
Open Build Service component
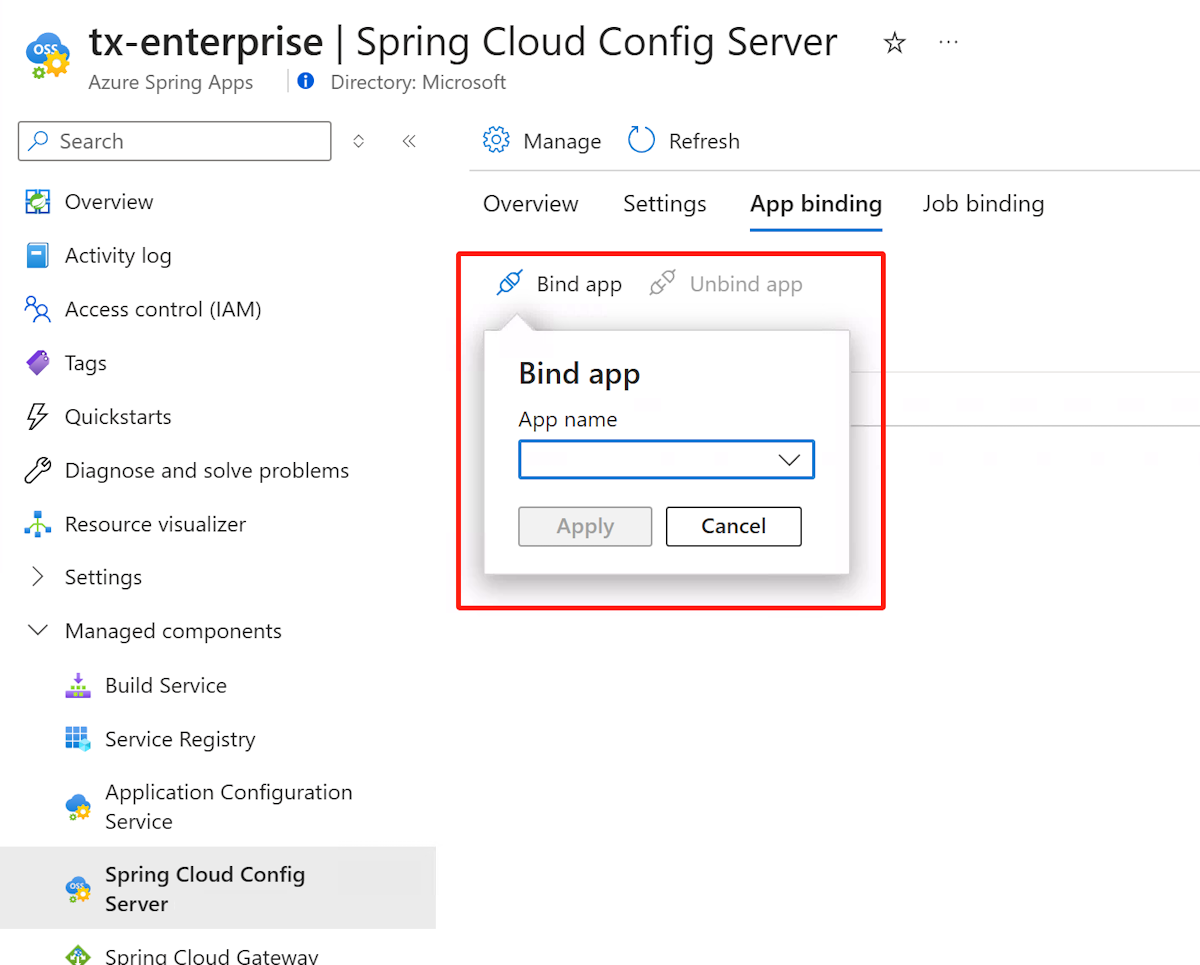165,685
